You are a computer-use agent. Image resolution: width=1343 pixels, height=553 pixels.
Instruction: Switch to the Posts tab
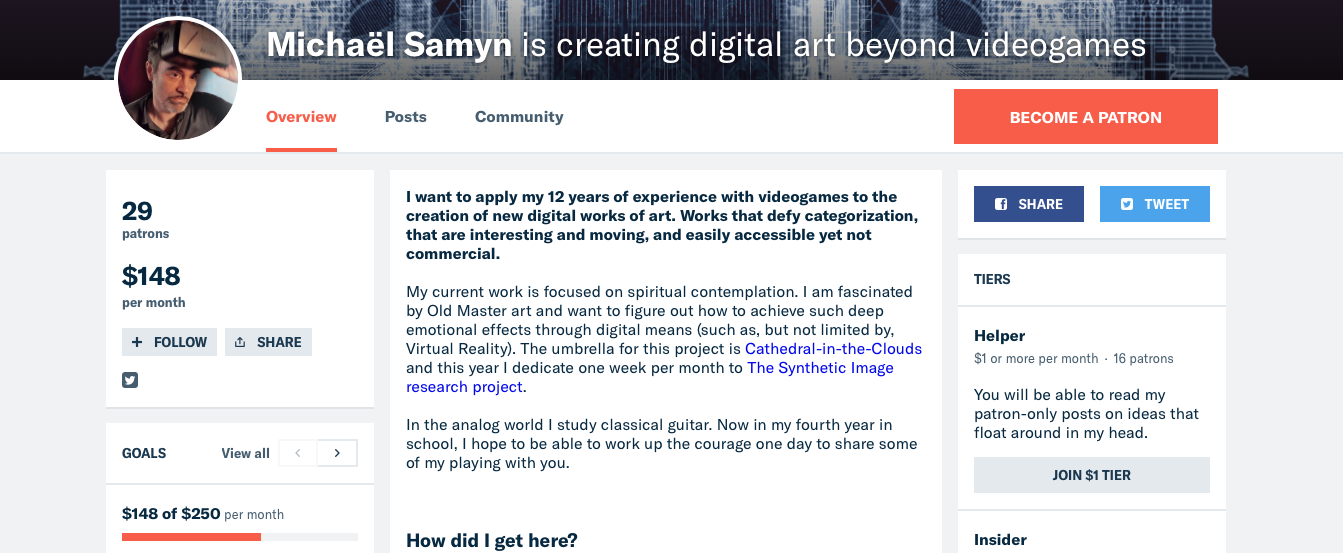click(406, 117)
